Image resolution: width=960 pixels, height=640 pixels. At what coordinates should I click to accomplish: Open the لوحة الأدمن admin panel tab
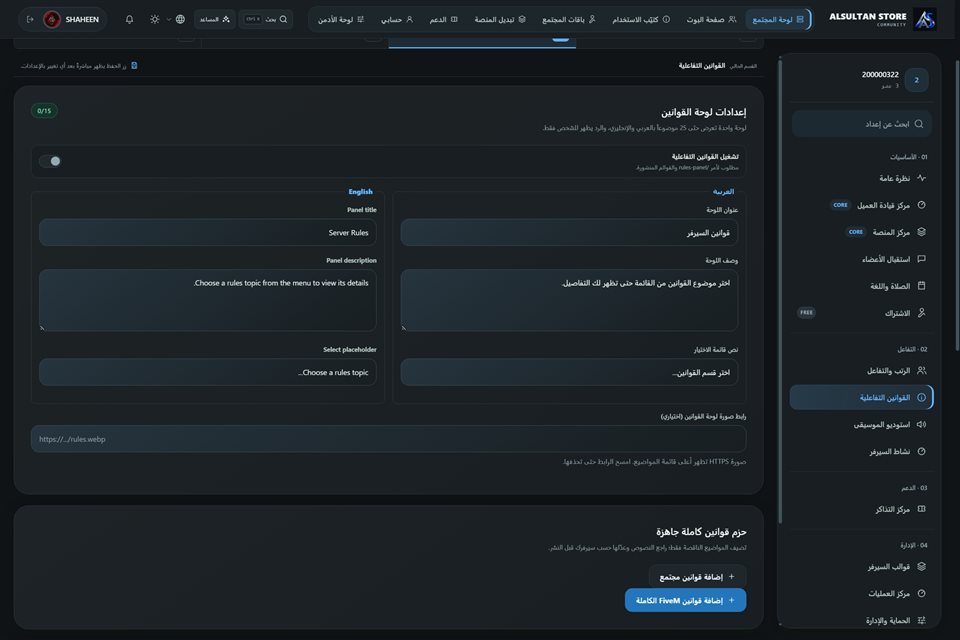click(340, 20)
